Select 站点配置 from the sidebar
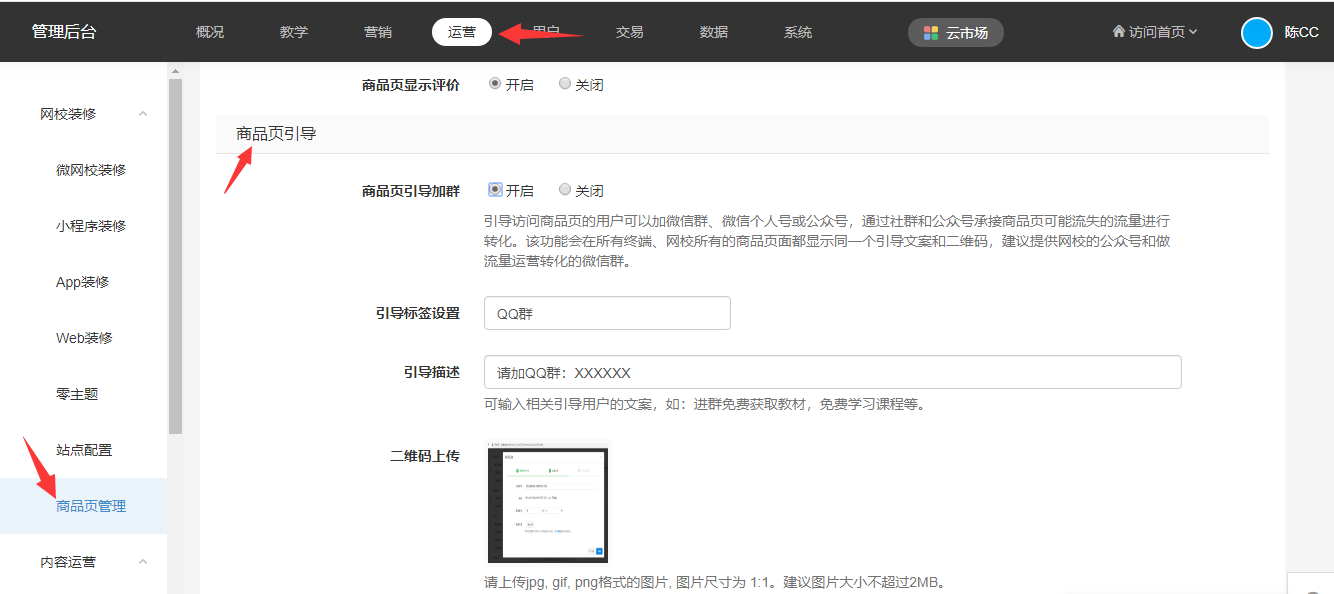 (x=84, y=450)
